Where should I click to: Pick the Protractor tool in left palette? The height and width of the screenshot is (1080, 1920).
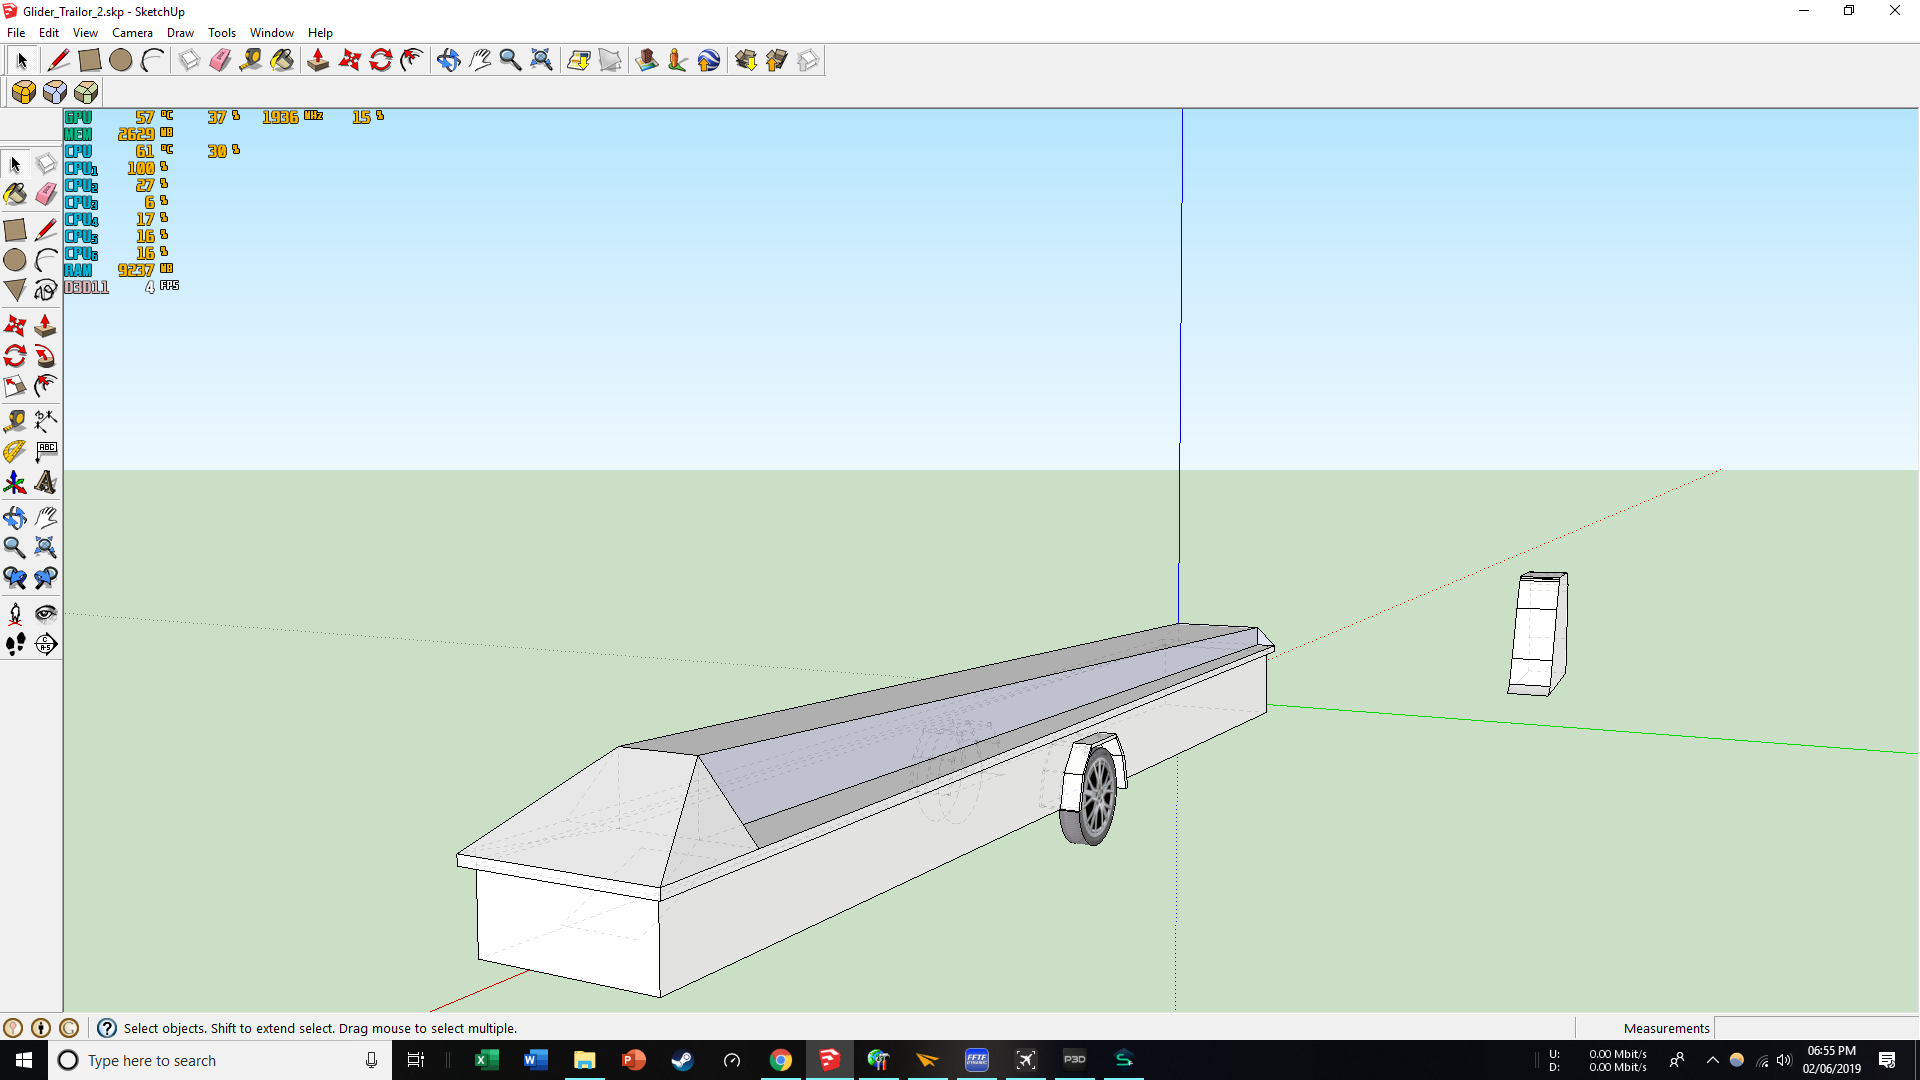[15, 452]
